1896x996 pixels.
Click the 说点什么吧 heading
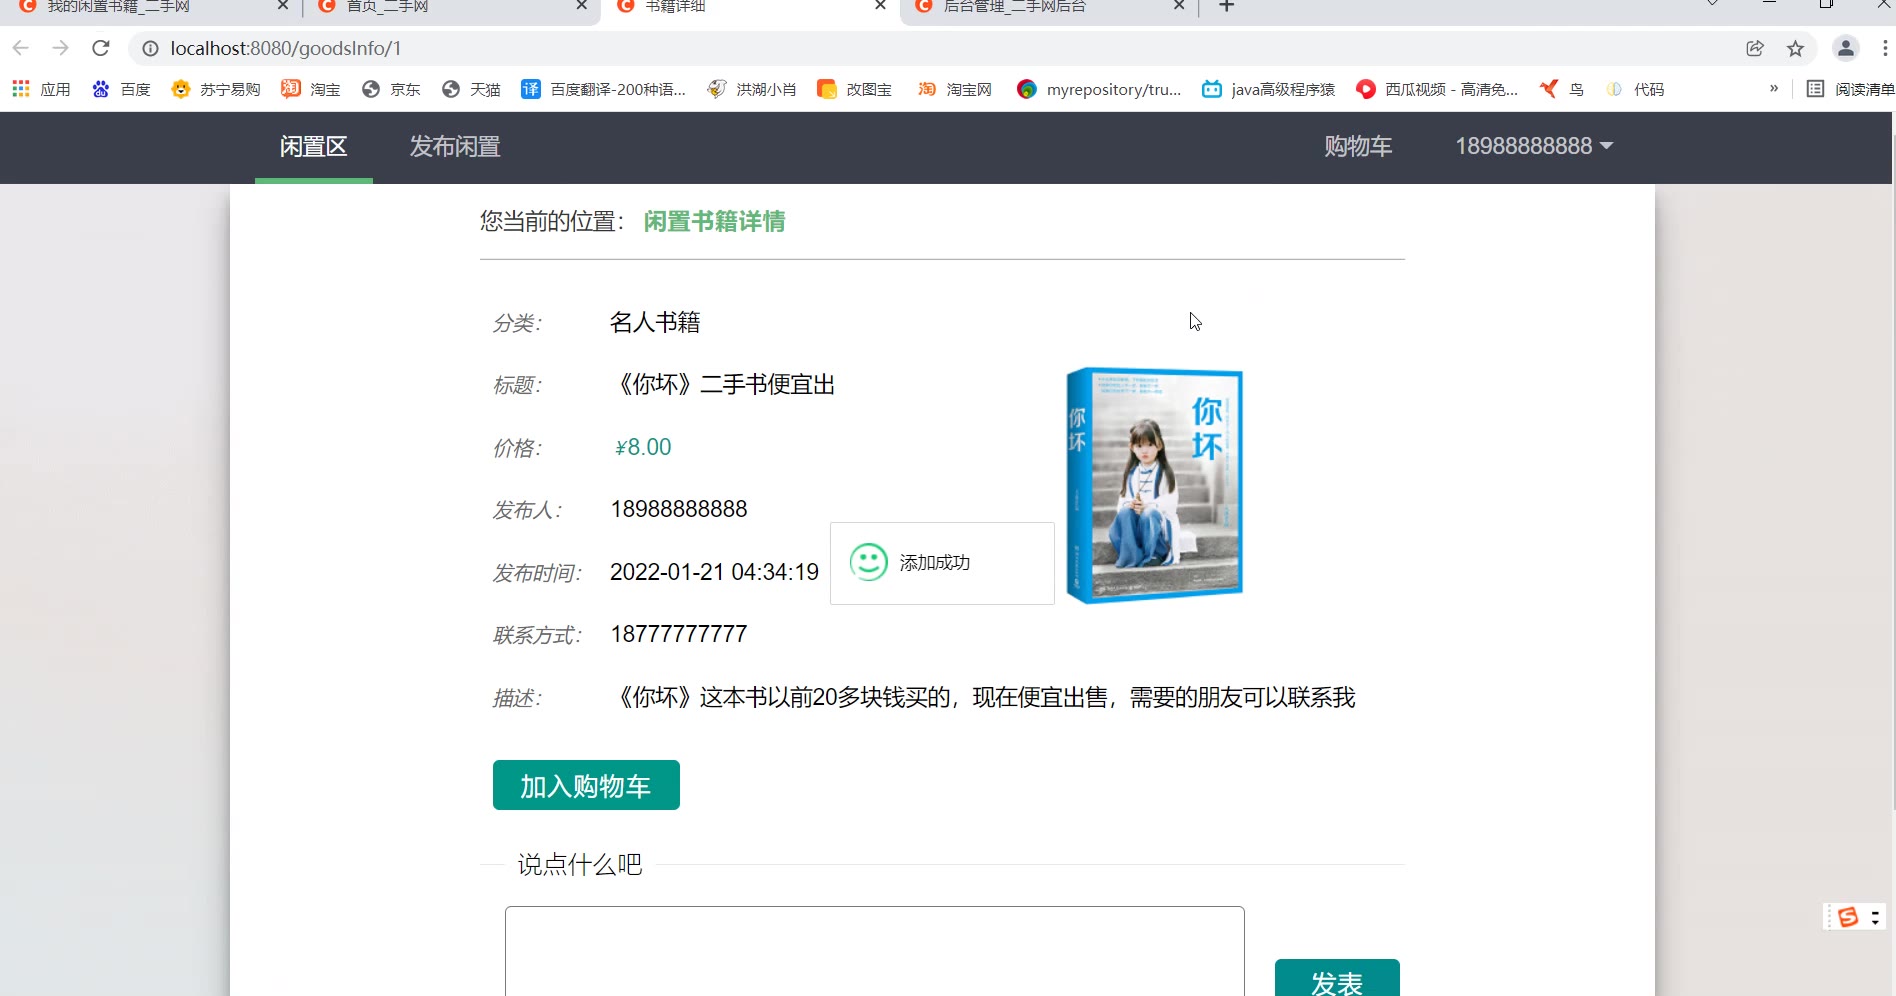(580, 864)
